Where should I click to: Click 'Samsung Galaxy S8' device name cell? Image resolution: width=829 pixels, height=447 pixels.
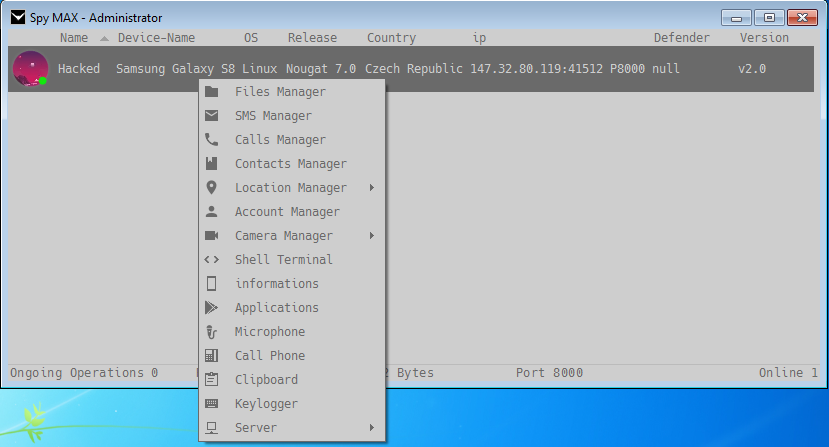[176, 69]
